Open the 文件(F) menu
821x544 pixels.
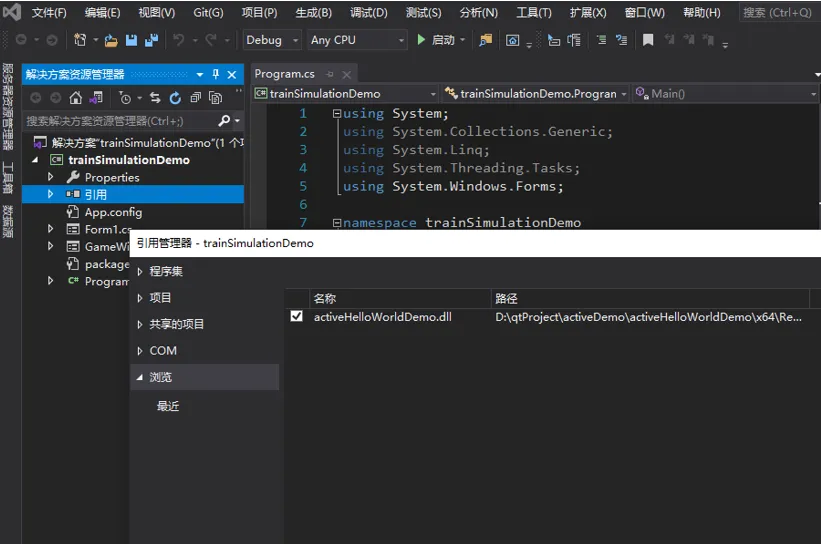point(49,13)
